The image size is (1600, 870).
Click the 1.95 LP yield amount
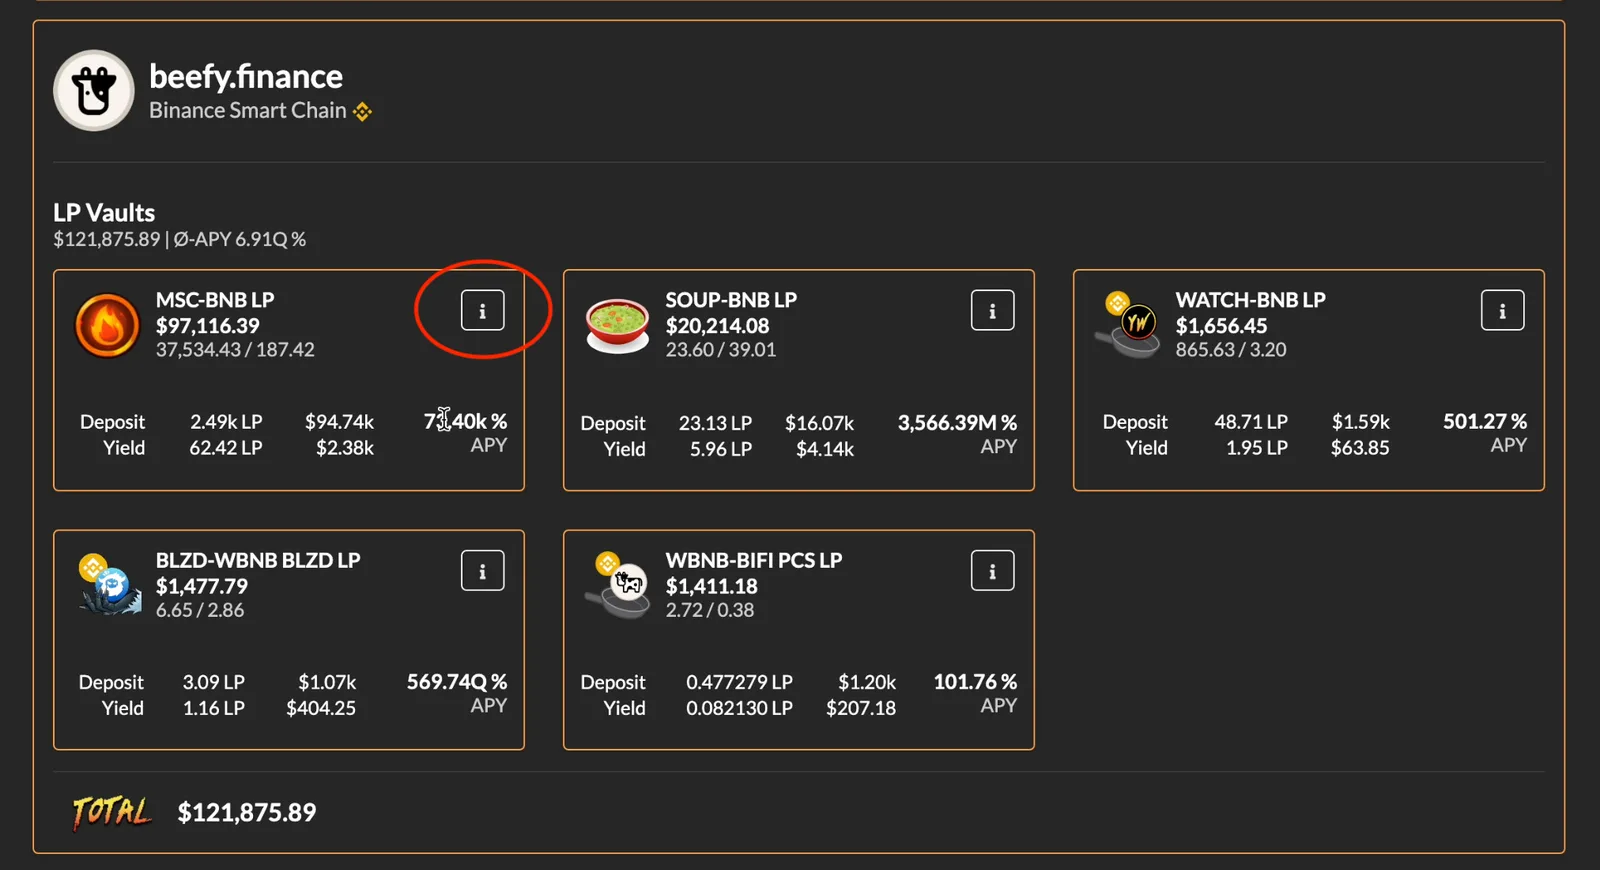[x=1257, y=448]
